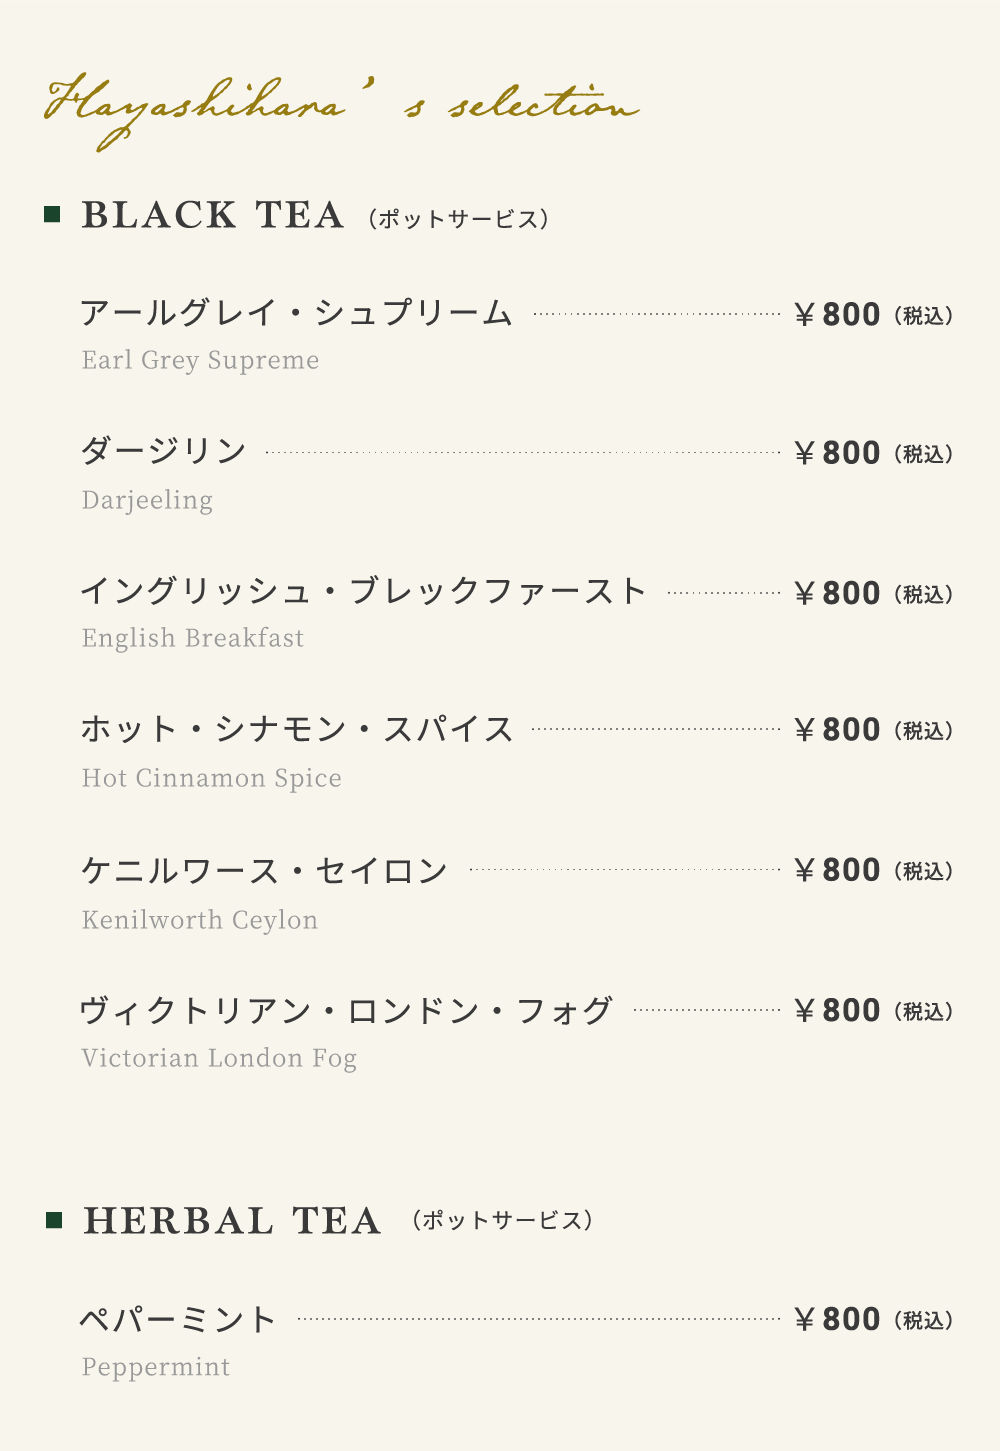Choose ヴィクトリアン・ロンドン・フォグ tea

(346, 1010)
